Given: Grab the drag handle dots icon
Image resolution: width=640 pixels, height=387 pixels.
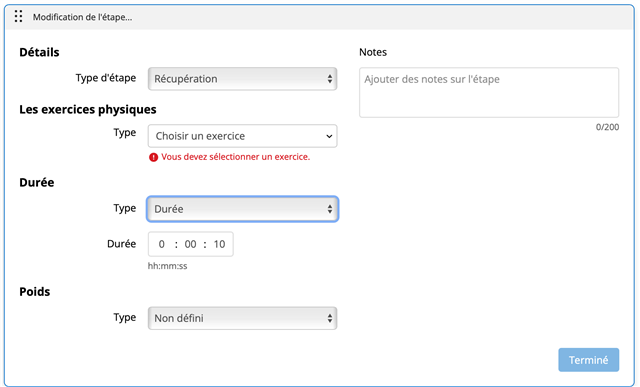Looking at the screenshot, I should coord(18,16).
